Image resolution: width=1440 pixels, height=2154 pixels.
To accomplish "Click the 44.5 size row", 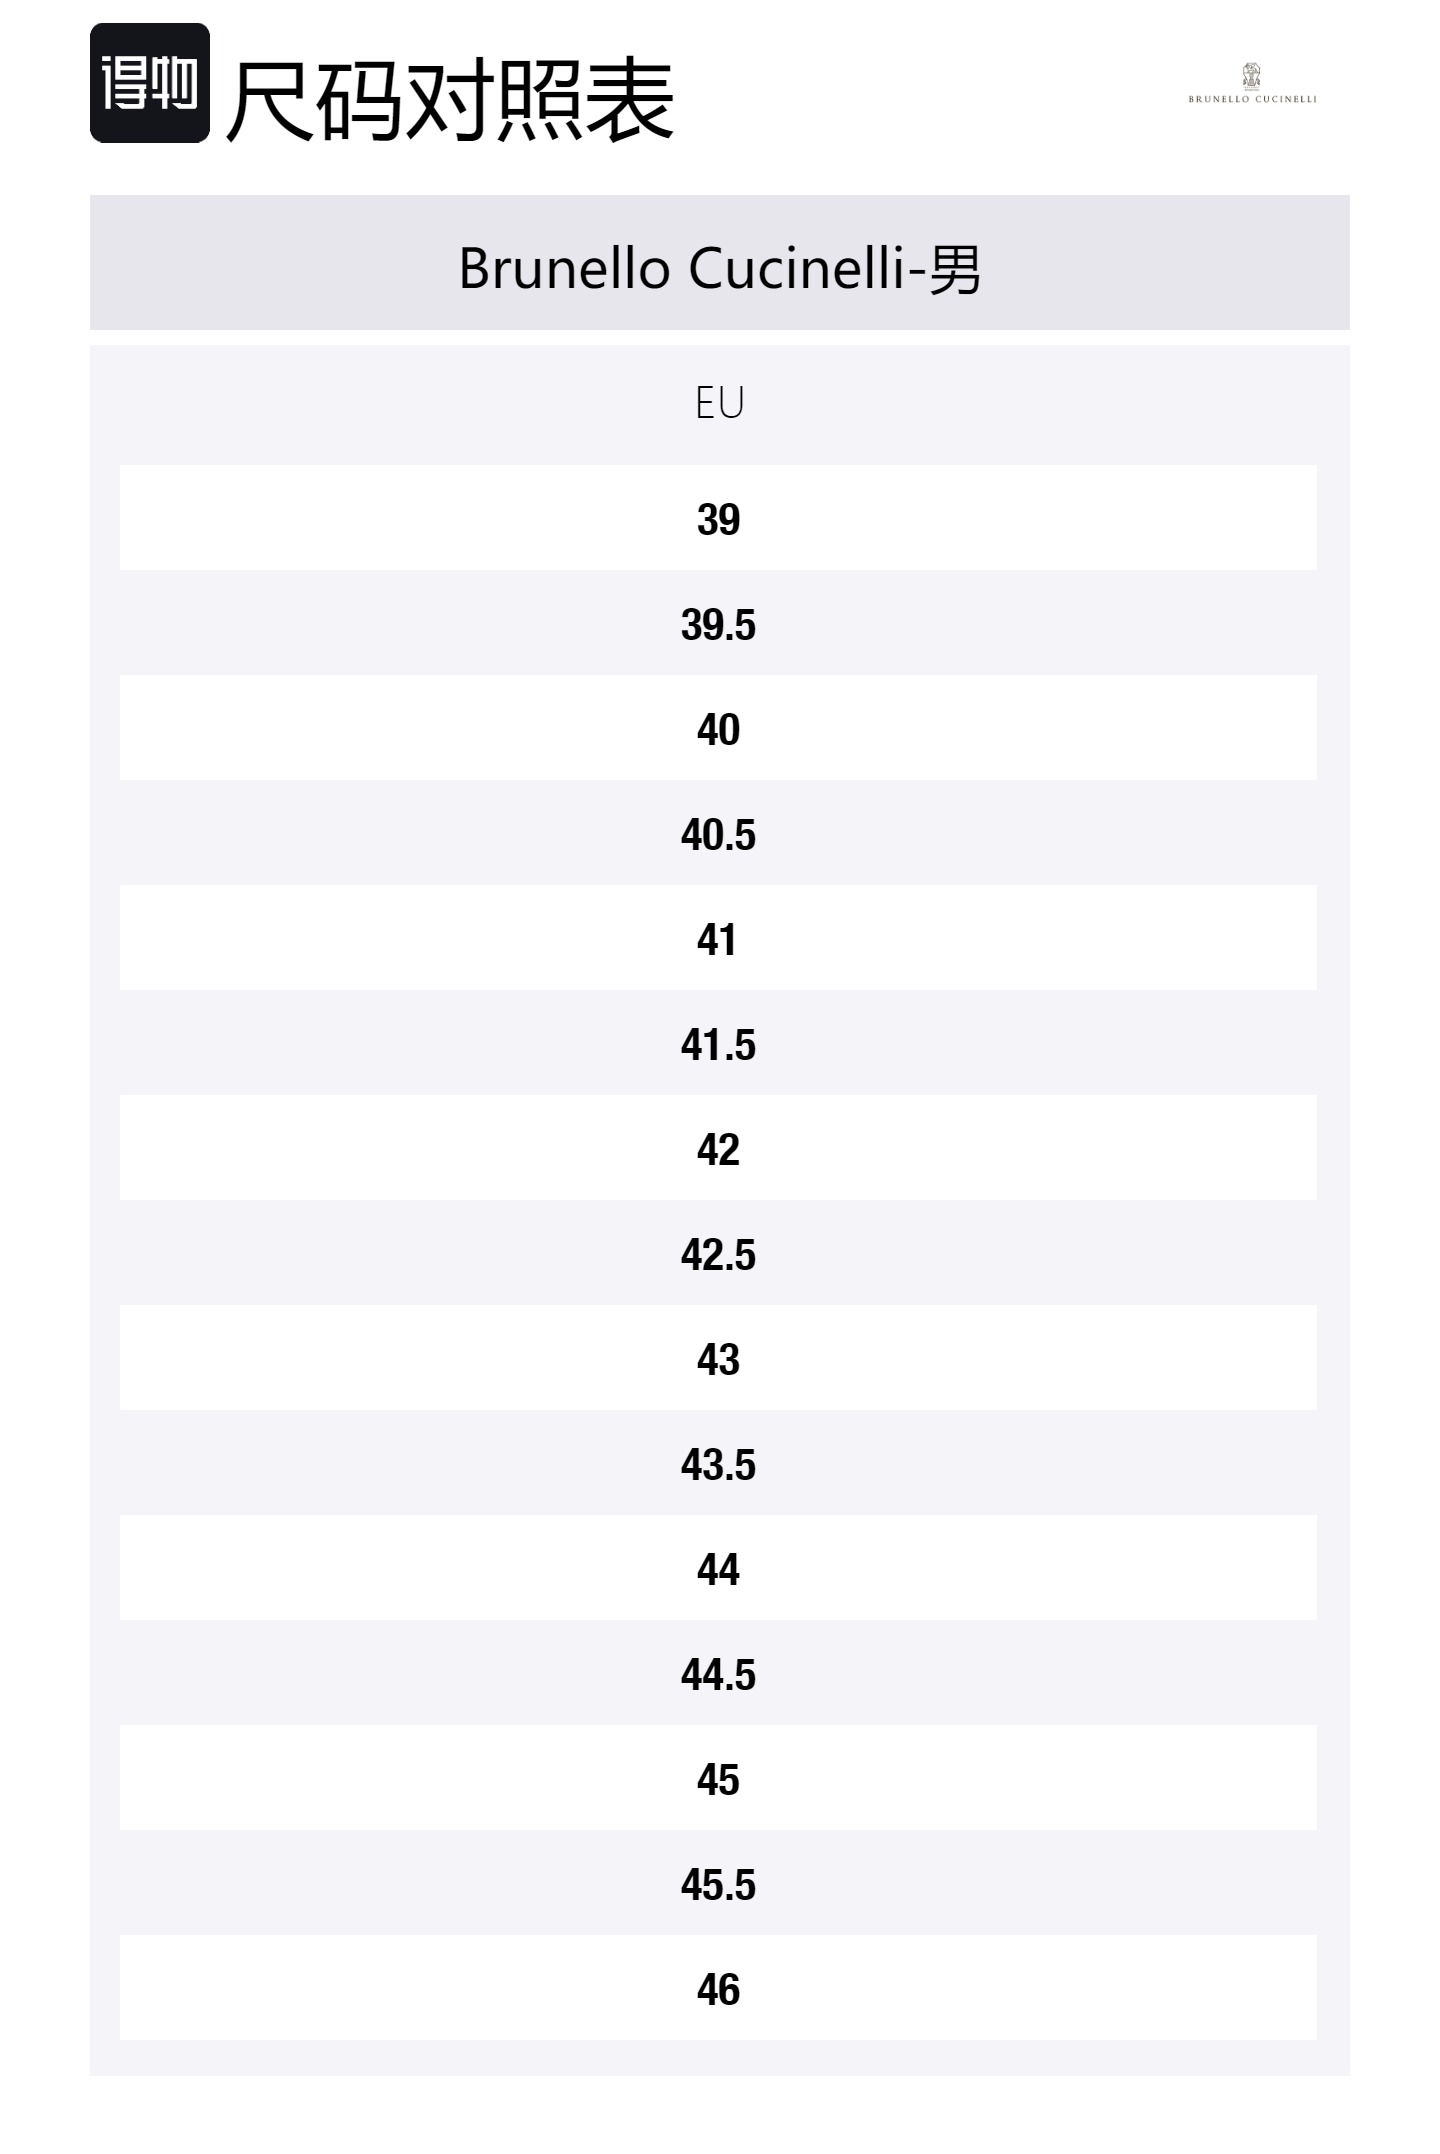I will pyautogui.click(x=718, y=1675).
